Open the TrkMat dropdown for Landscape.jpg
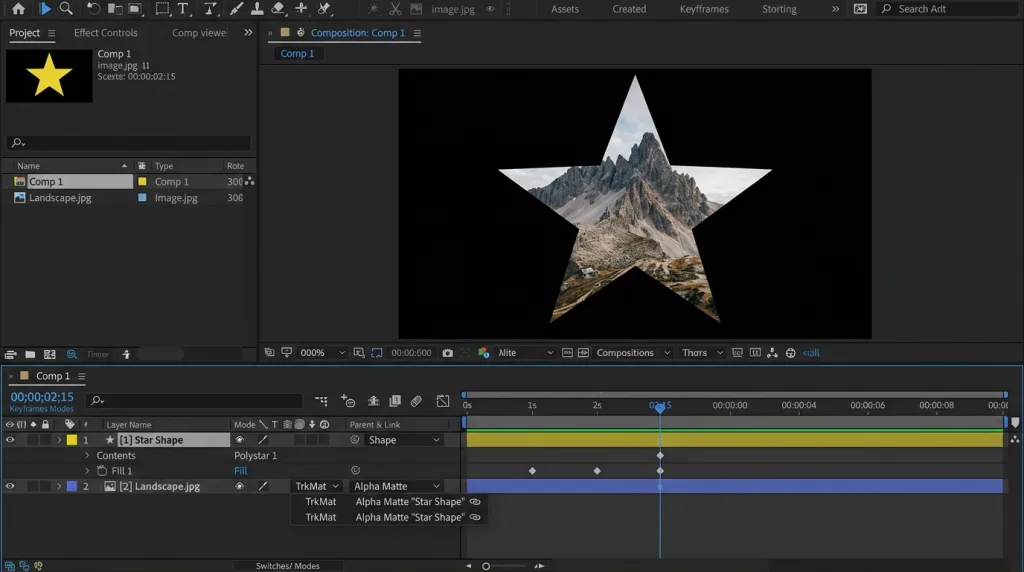 [x=316, y=486]
